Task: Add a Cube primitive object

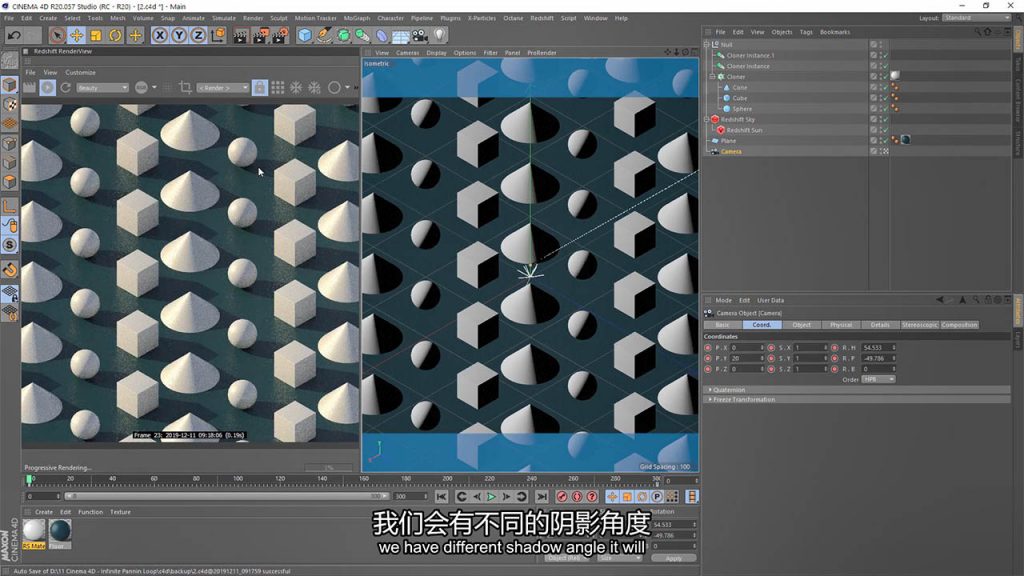Action: [305, 35]
